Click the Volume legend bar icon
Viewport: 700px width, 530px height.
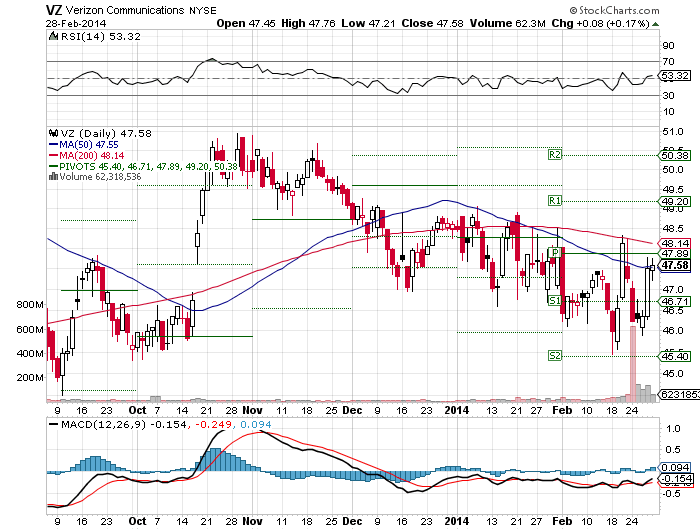point(53,176)
